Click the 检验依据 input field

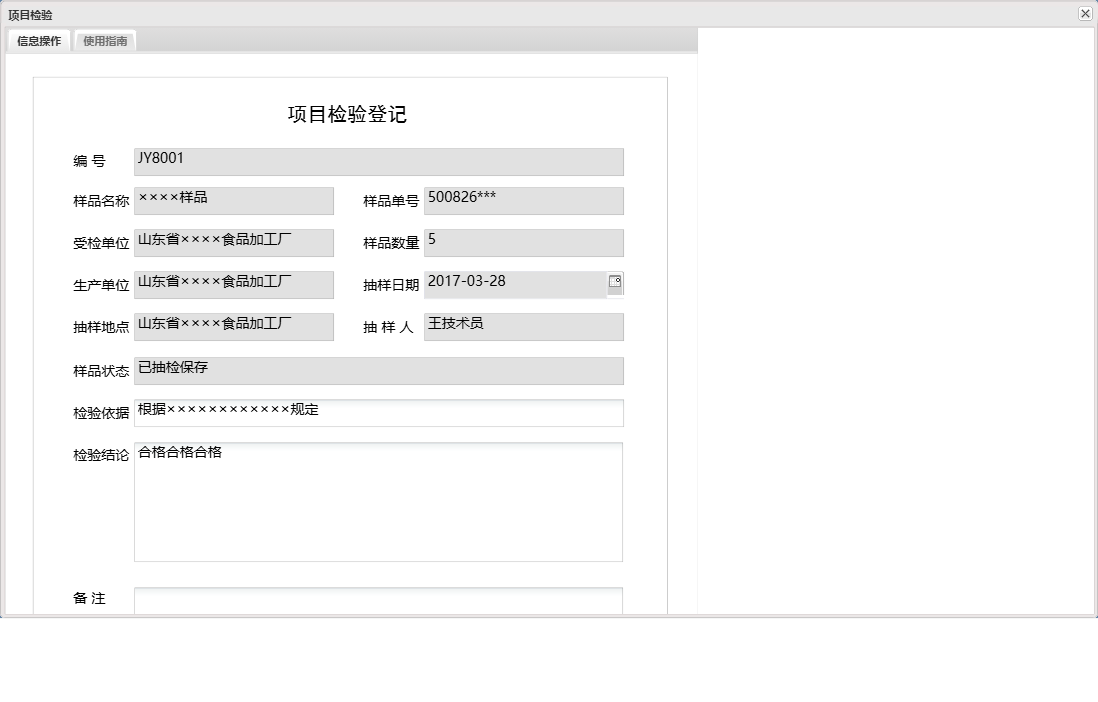click(x=377, y=412)
